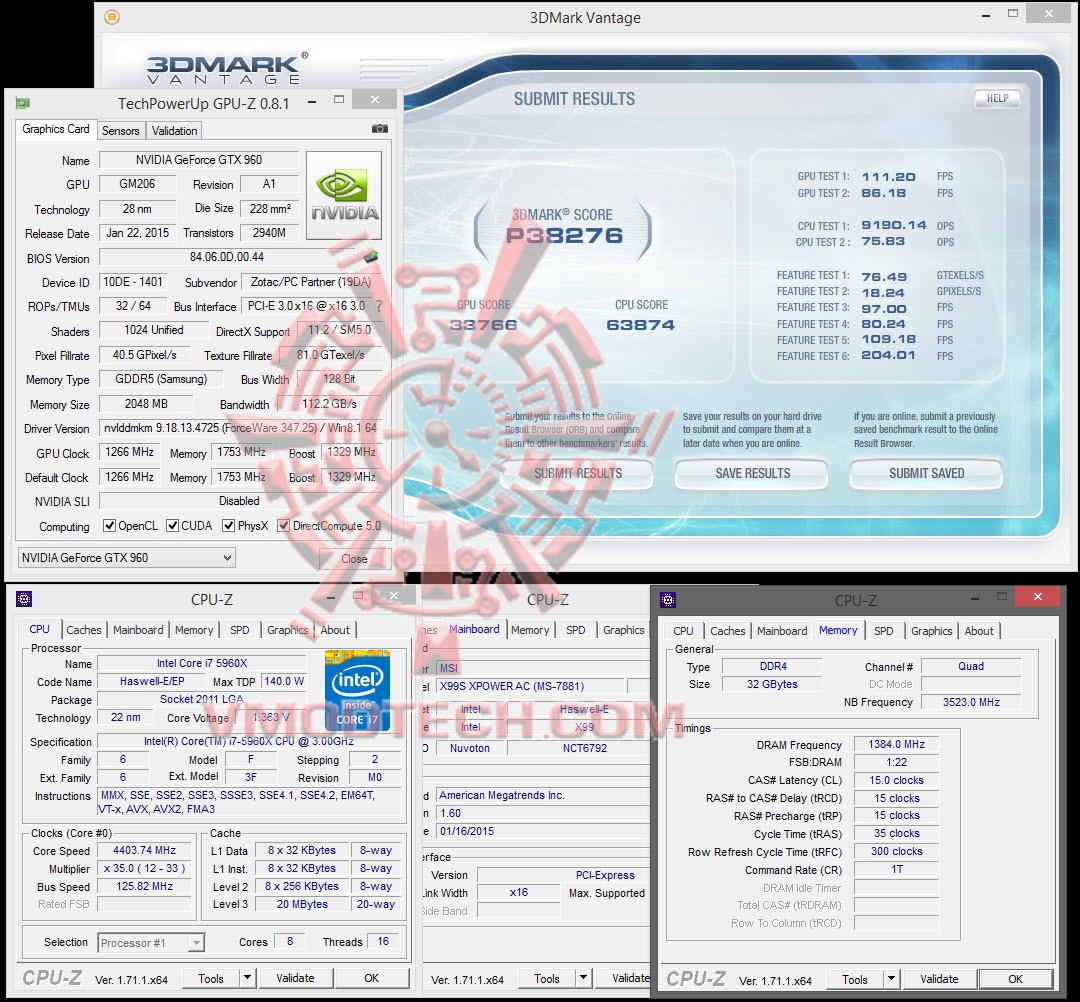Click OK in right CPU-Z Memory window

(1015, 979)
